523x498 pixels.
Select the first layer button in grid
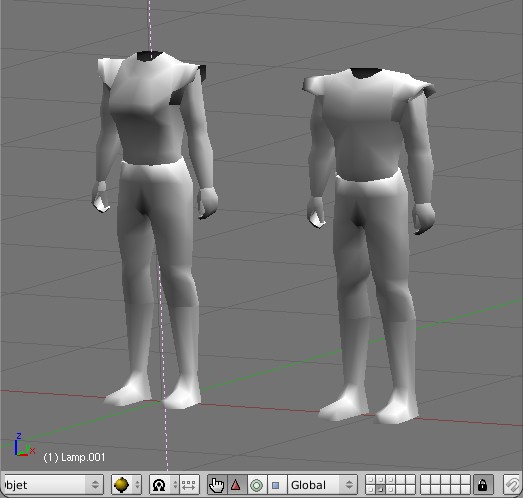click(x=371, y=480)
